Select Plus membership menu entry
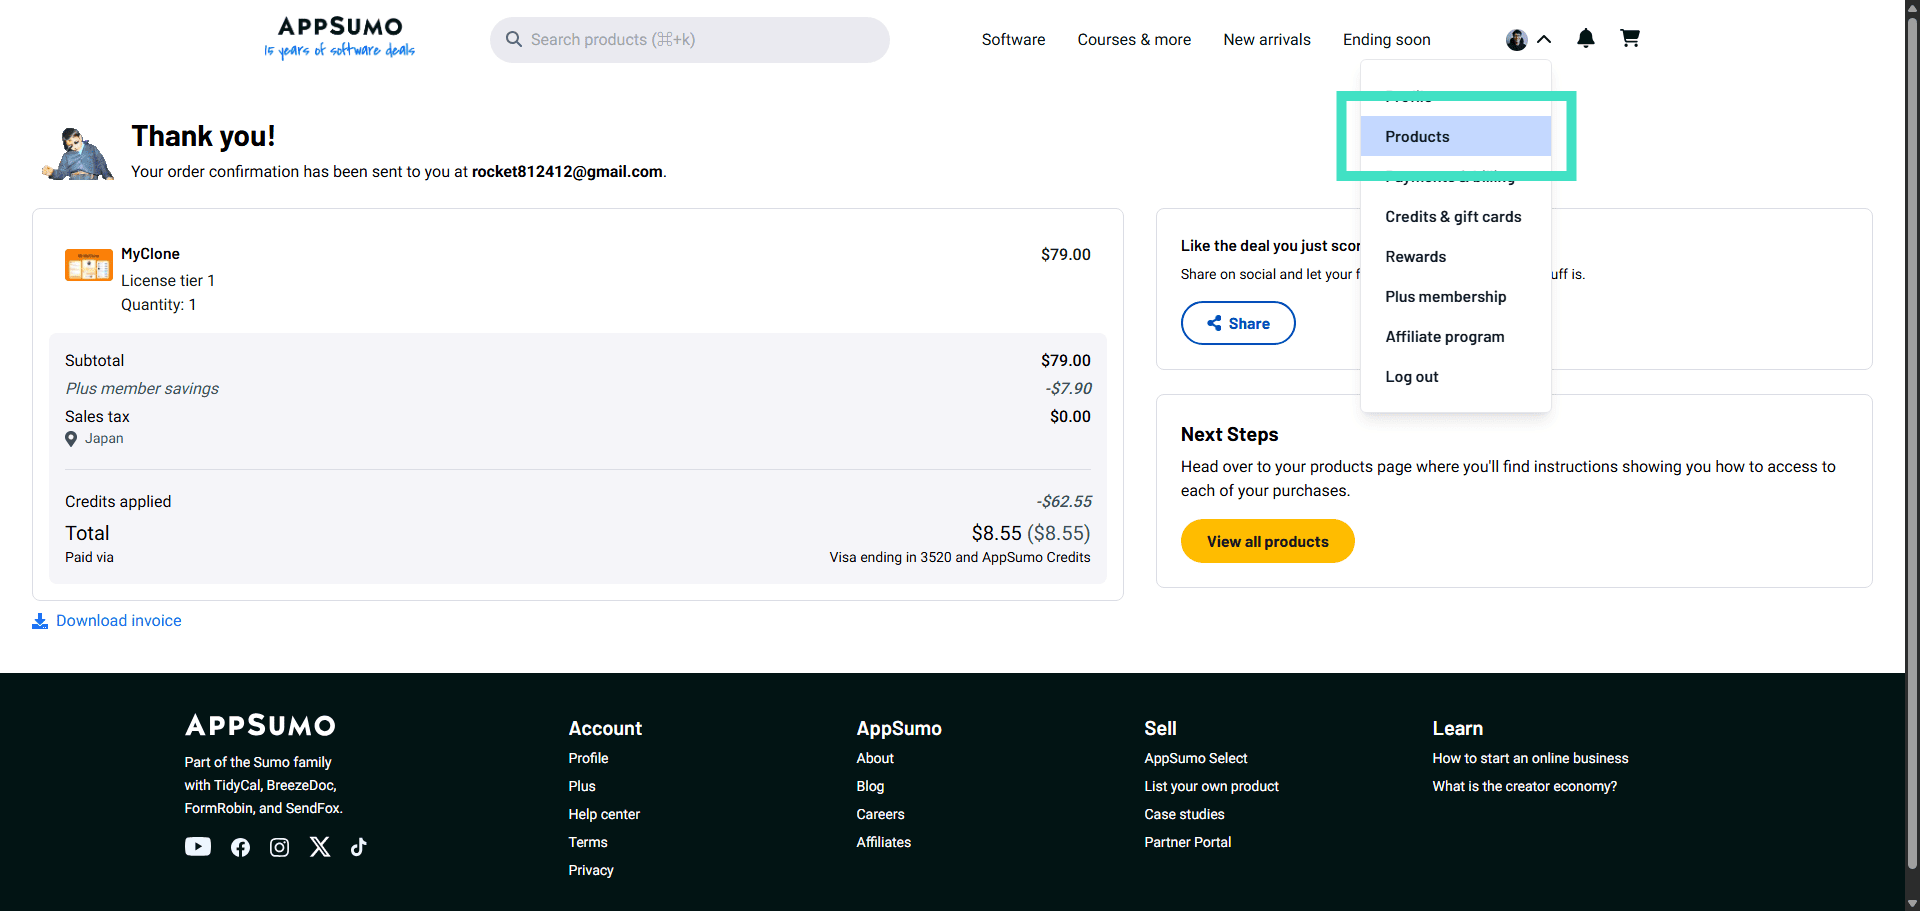 pyautogui.click(x=1445, y=297)
